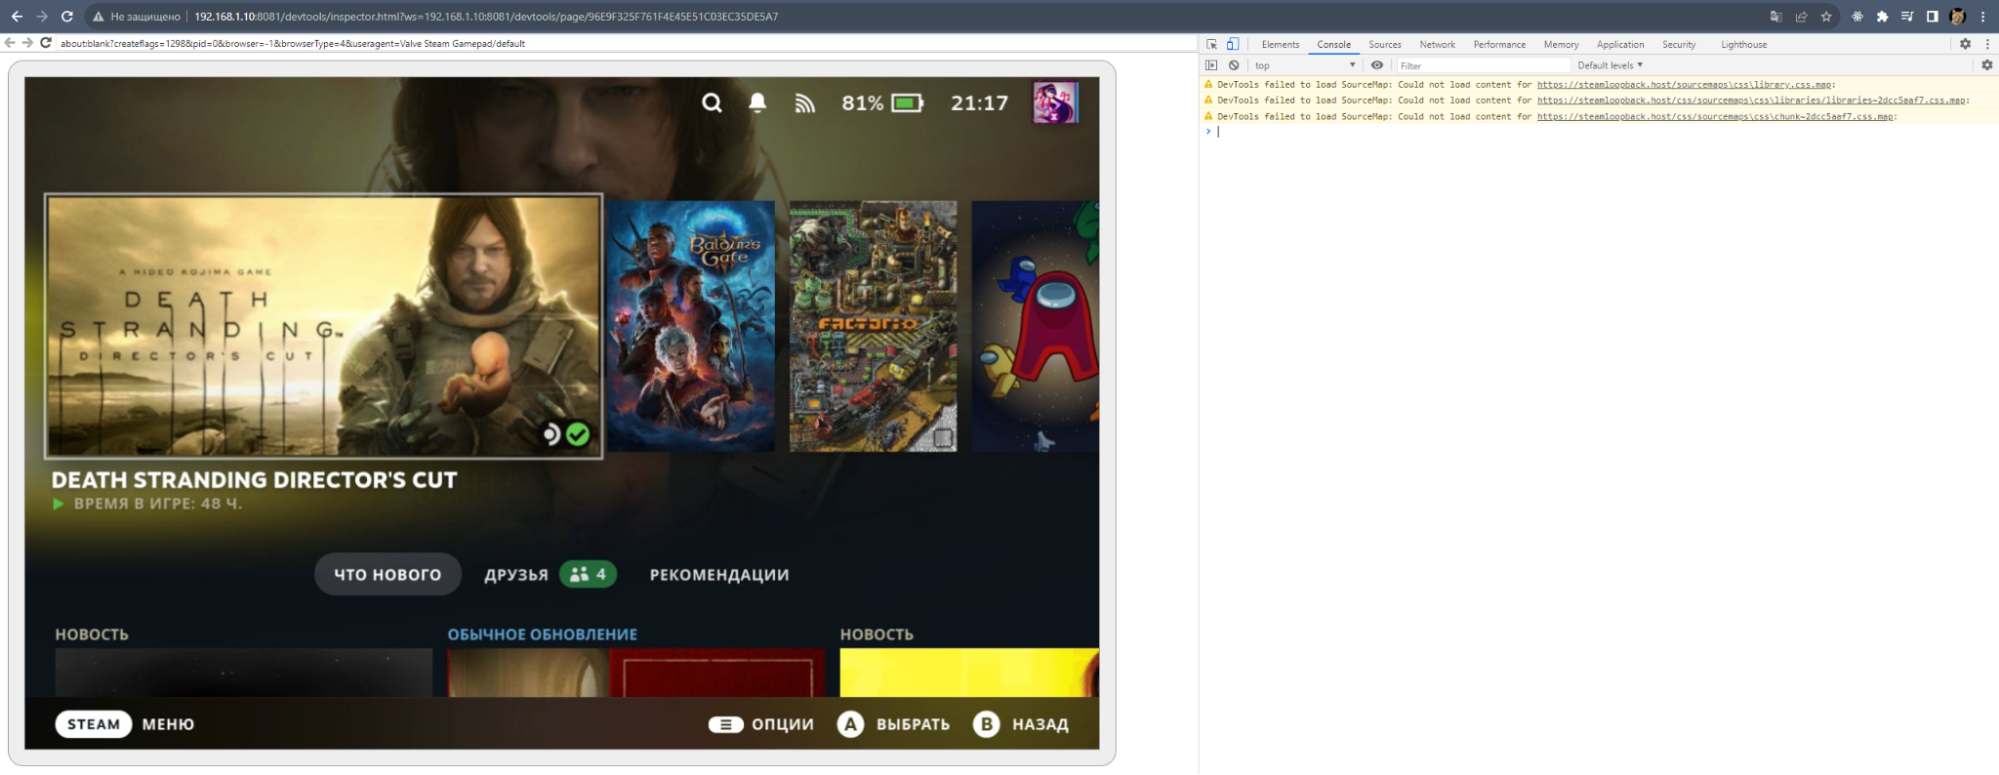The width and height of the screenshot is (1999, 775).
Task: Click Chrome share page icon
Action: tap(1801, 16)
